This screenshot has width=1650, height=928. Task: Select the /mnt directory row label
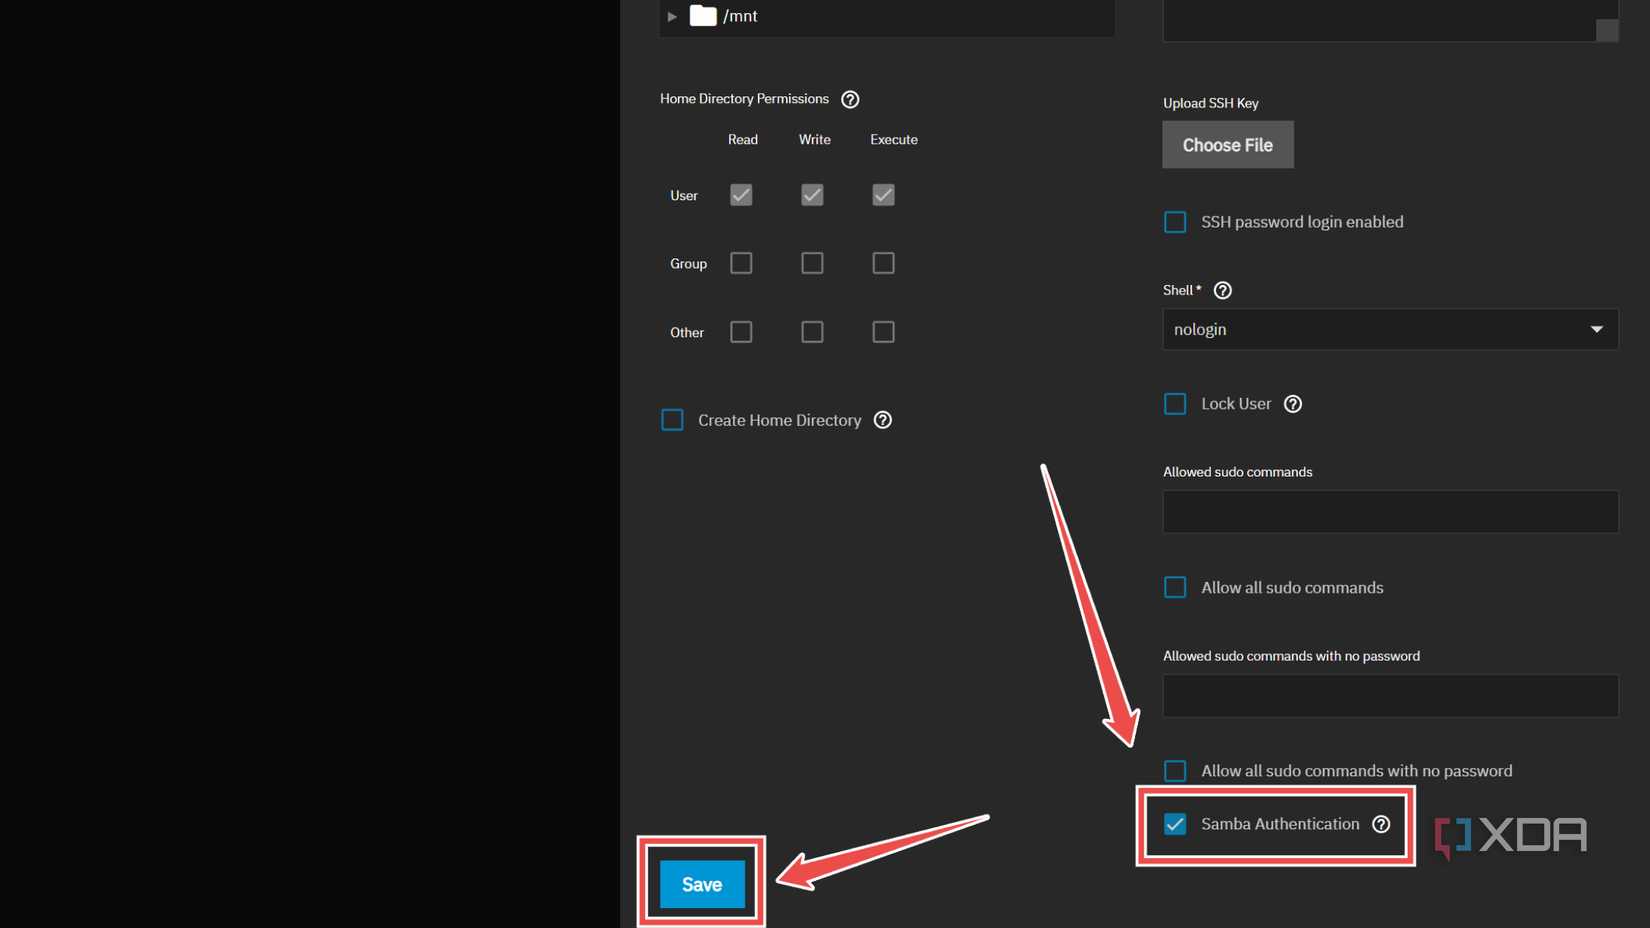(740, 16)
